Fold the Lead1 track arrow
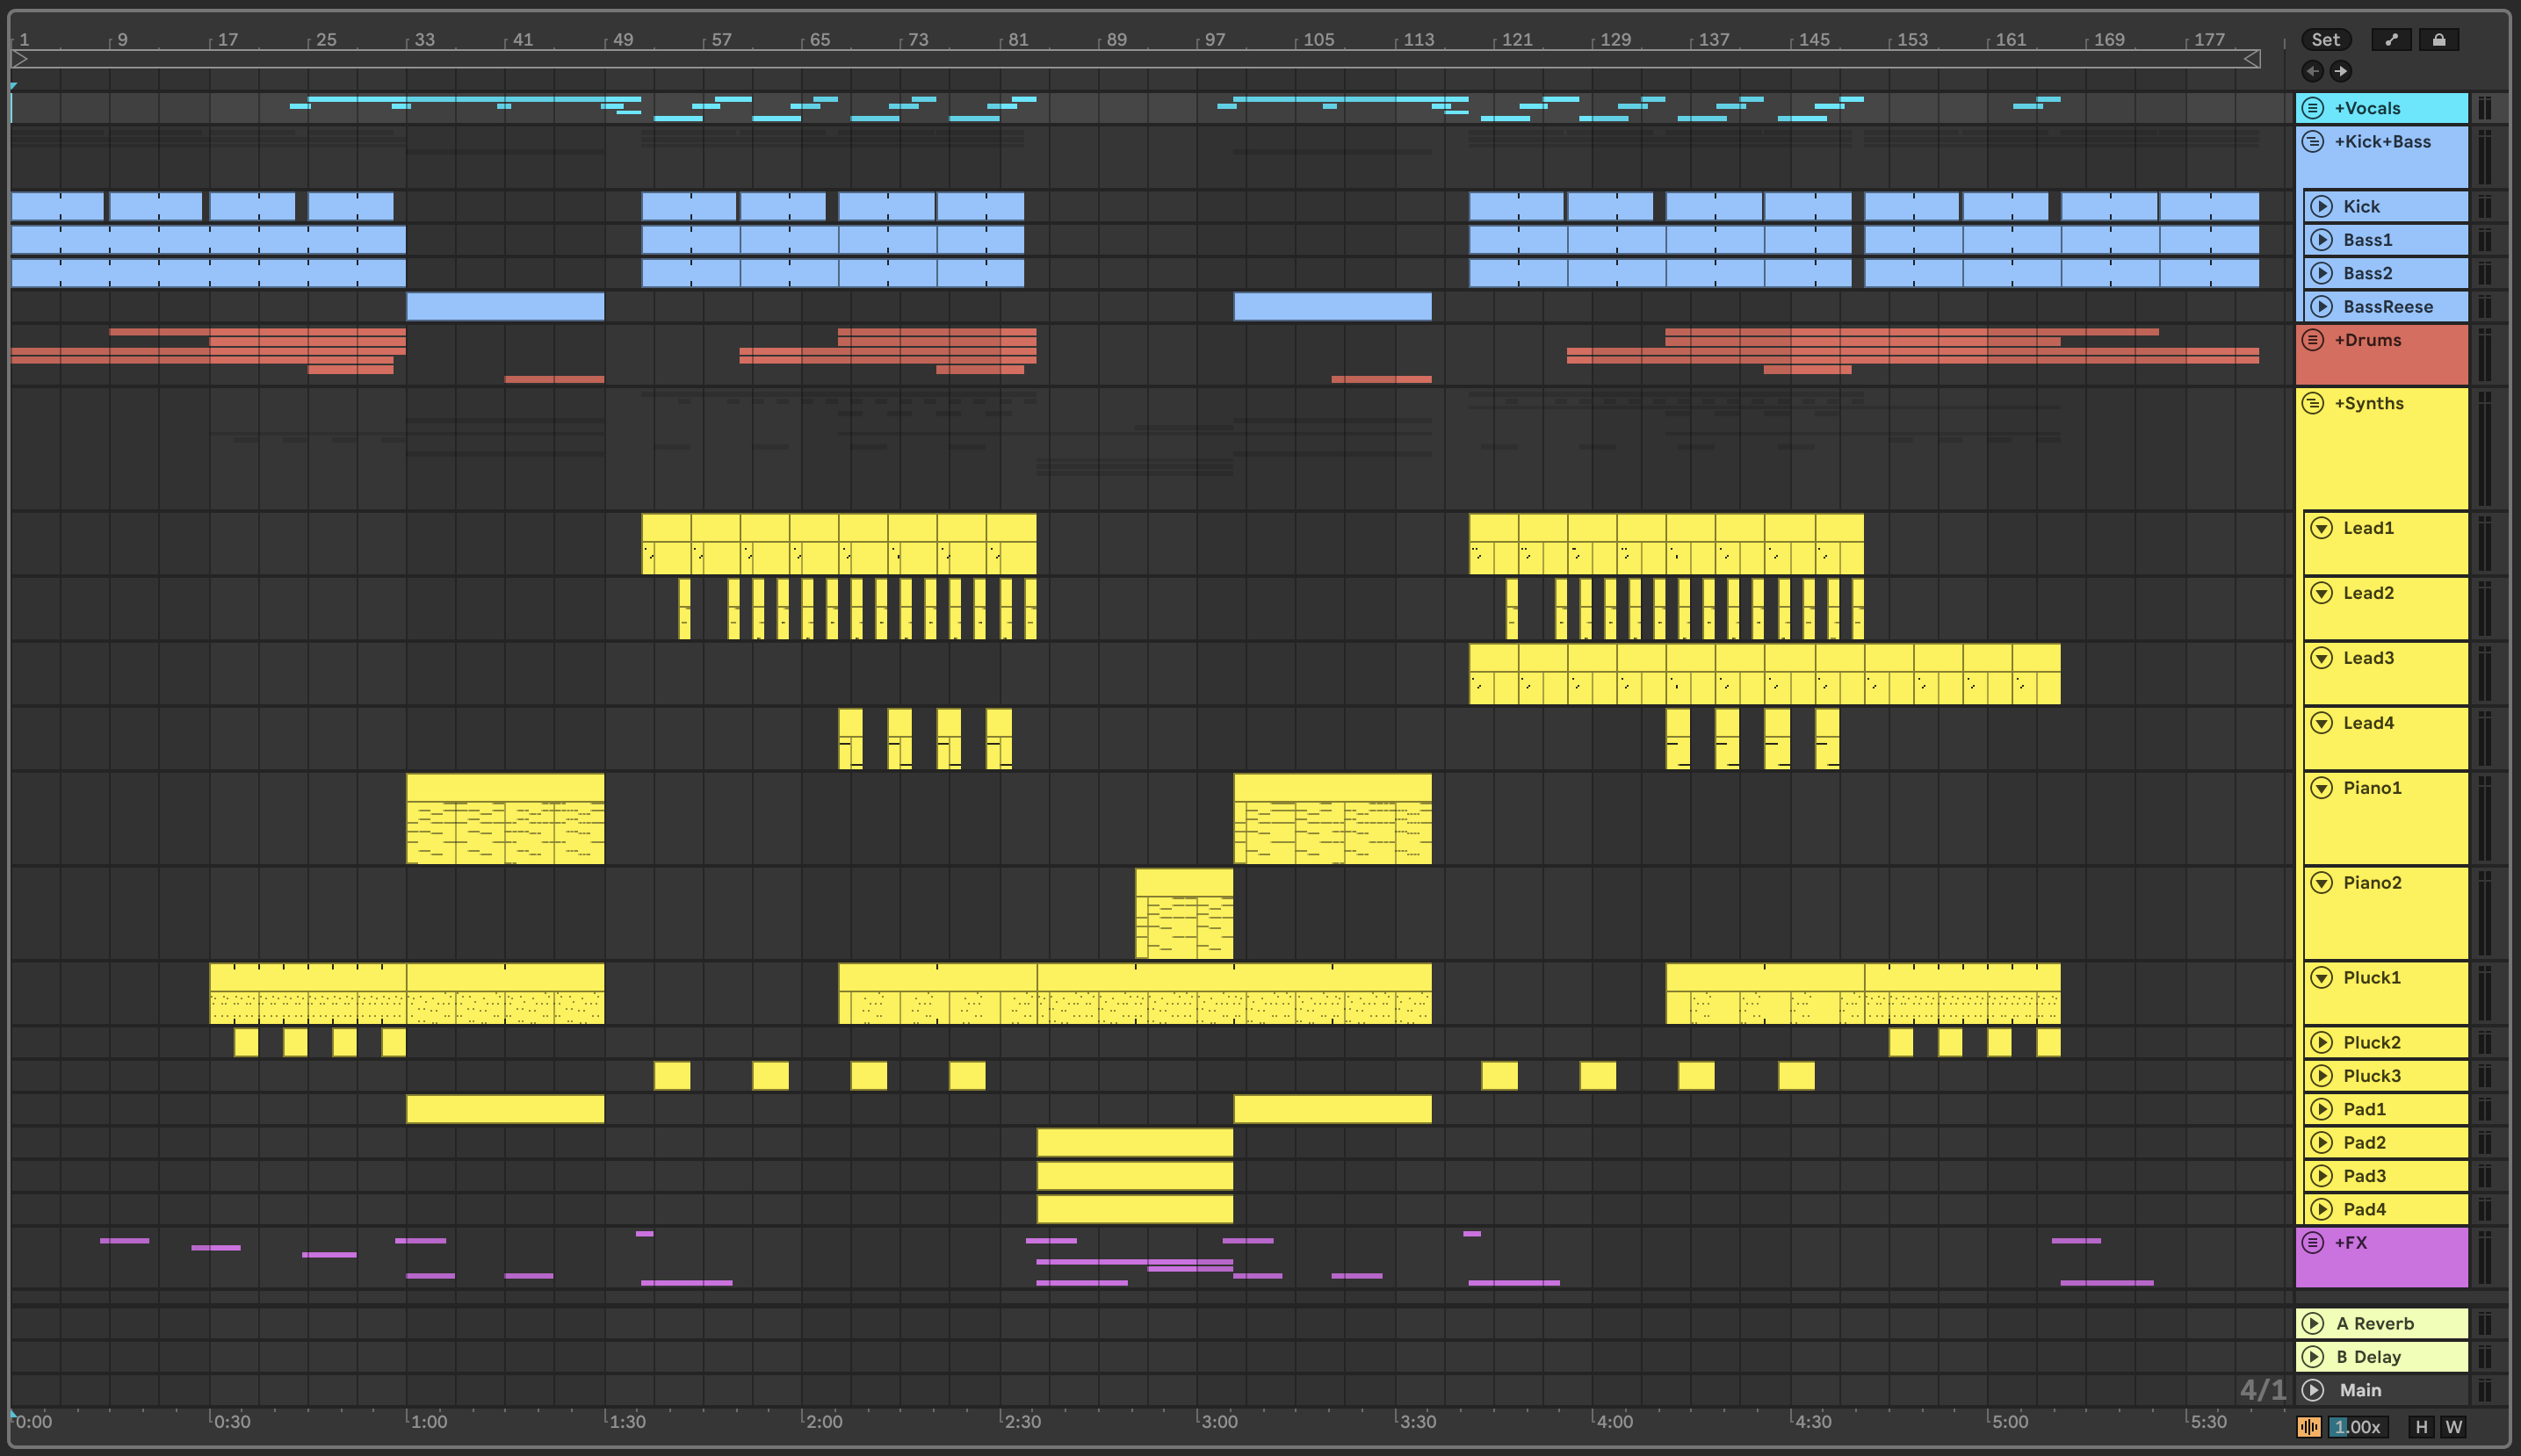 point(2322,528)
